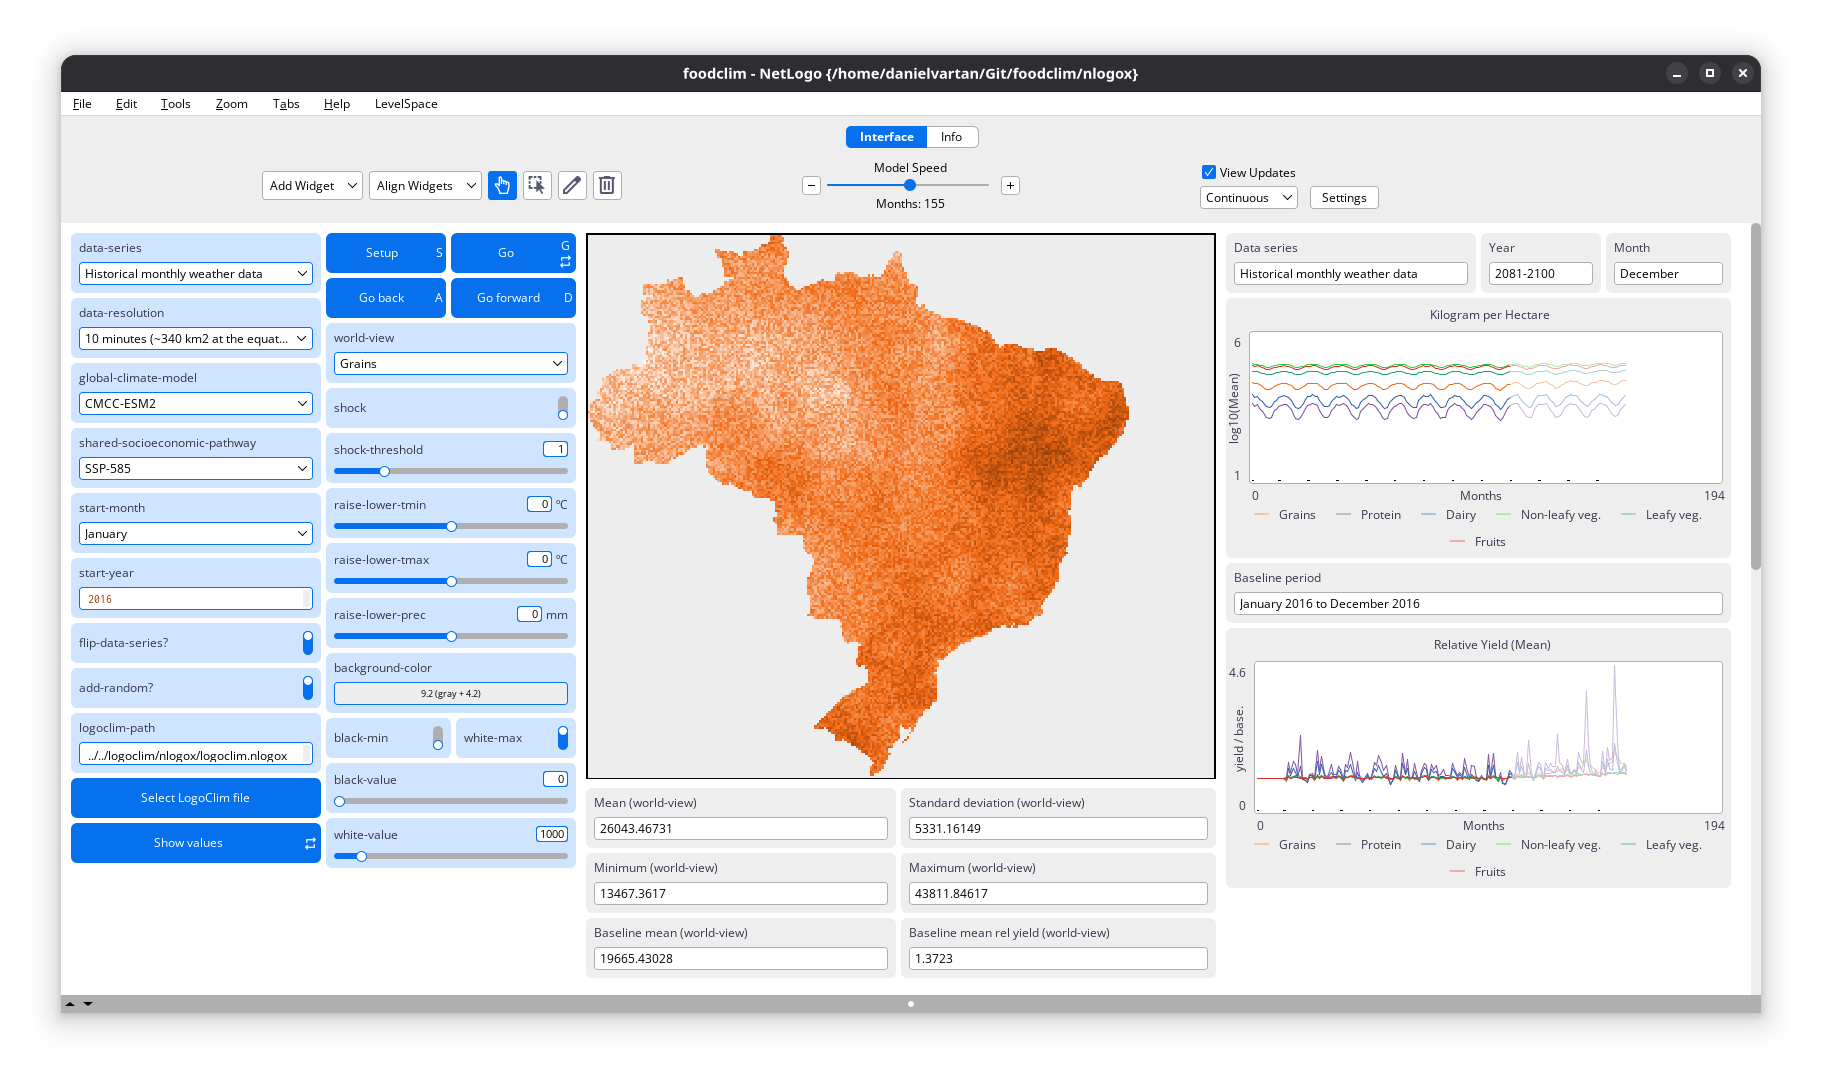Click the delete trash can icon
Image resolution: width=1822 pixels, height=1080 pixels.
click(607, 185)
